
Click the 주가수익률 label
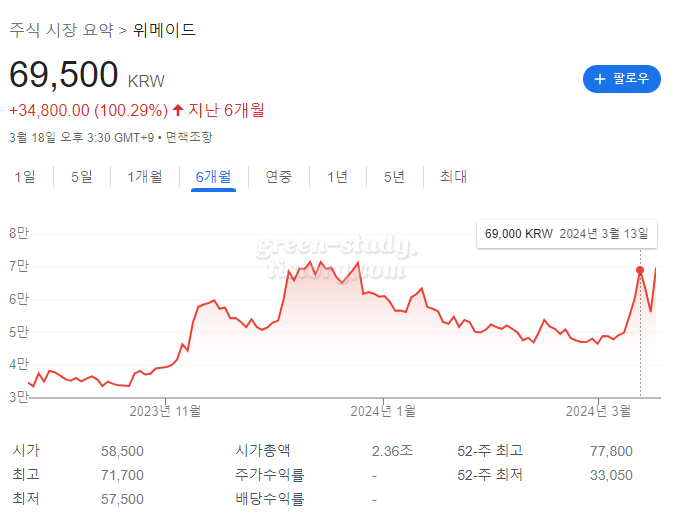point(270,475)
